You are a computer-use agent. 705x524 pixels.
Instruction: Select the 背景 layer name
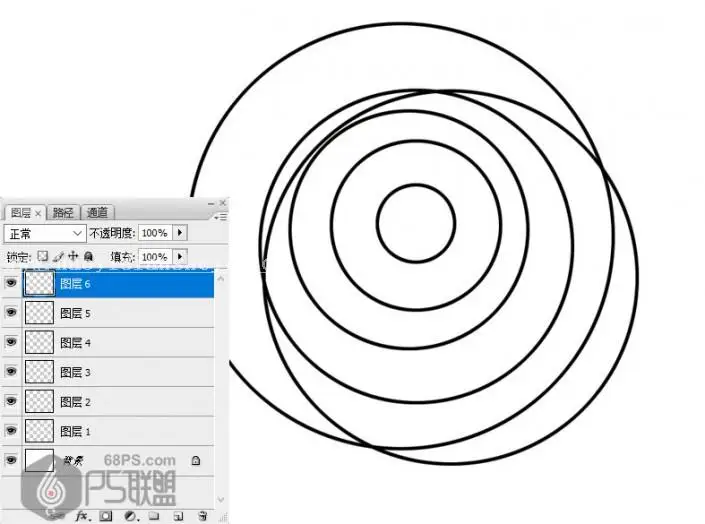(72, 460)
